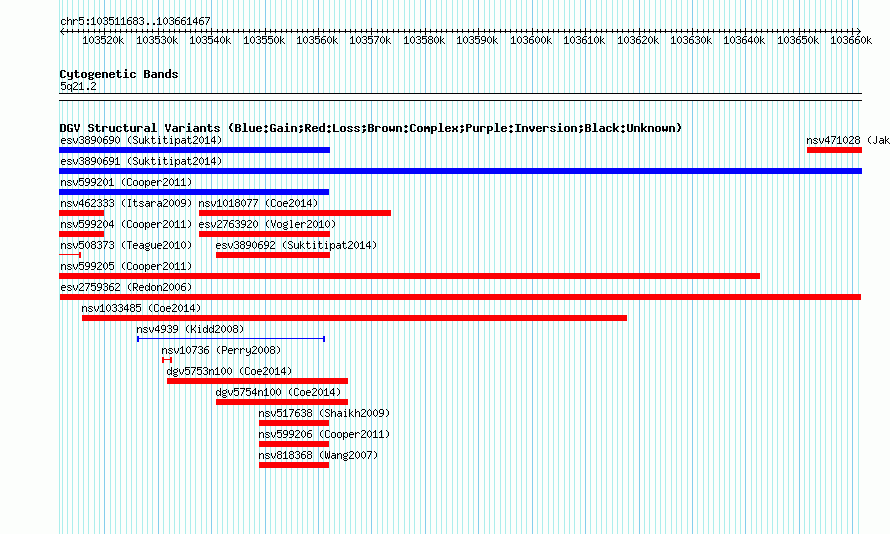The width and height of the screenshot is (890, 534).
Task: Click the thin blue line under nsv4939
Action: [231, 339]
